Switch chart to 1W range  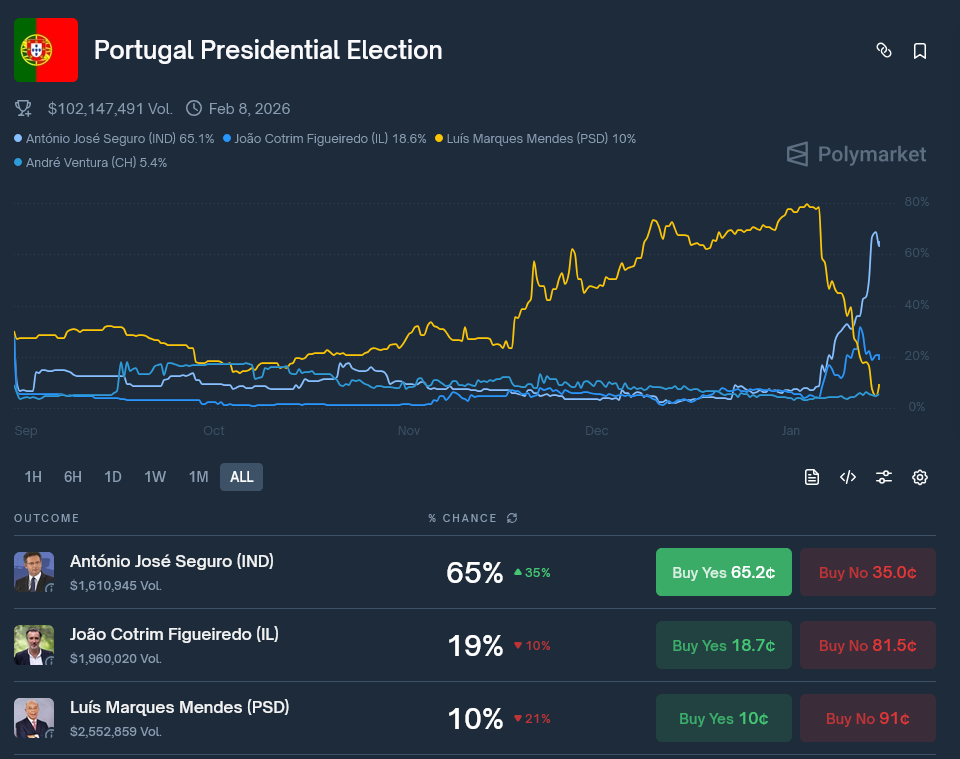(x=155, y=477)
